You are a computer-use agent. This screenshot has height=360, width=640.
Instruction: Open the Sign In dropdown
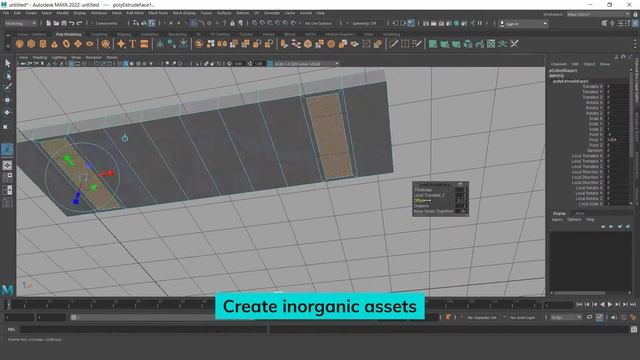[524, 24]
